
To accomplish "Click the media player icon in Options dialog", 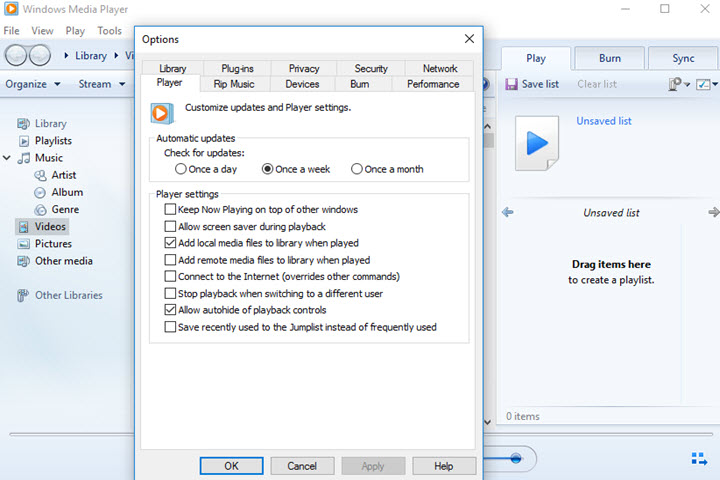I will pyautogui.click(x=161, y=113).
